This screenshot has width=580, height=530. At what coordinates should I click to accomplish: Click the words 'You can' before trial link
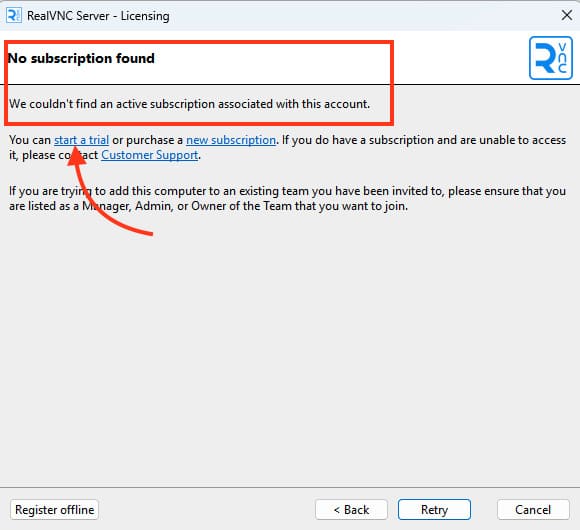pyautogui.click(x=30, y=140)
